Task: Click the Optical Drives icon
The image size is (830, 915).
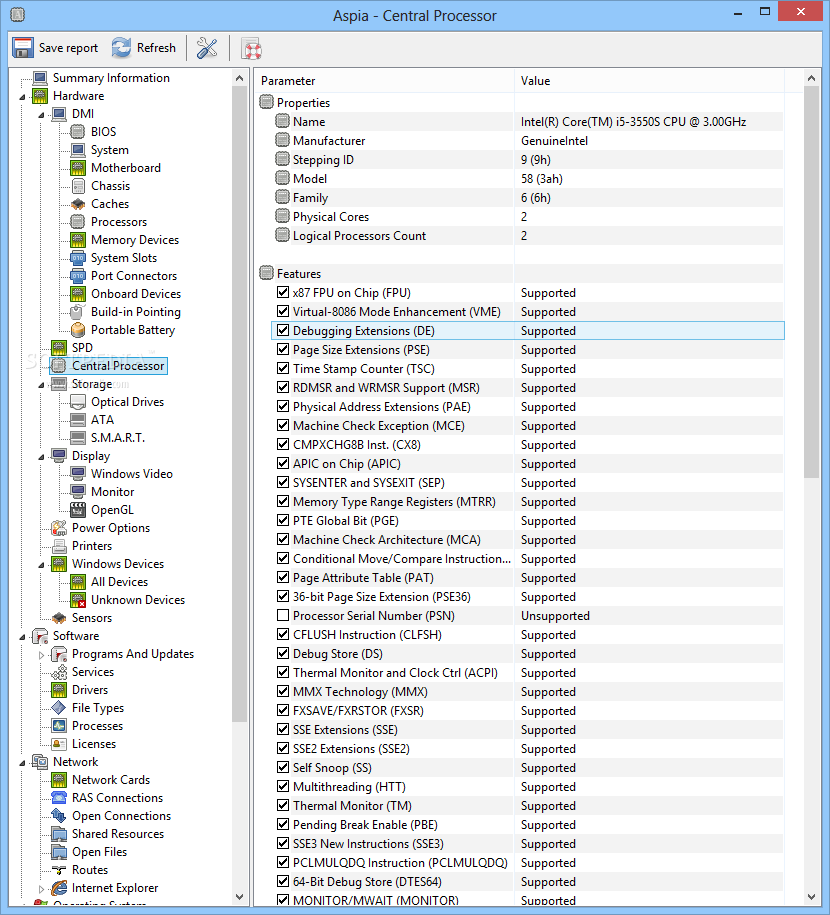Action: (x=78, y=402)
